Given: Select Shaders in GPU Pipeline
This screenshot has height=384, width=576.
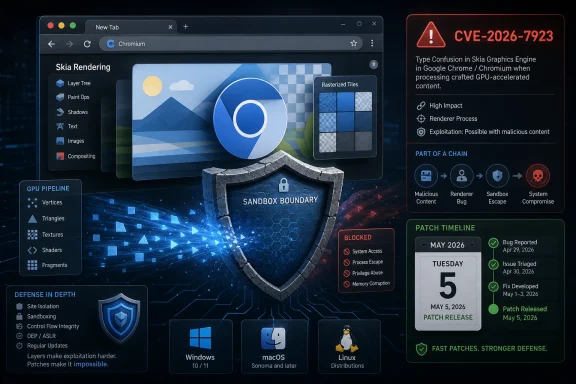Looking at the screenshot, I should coord(45,250).
